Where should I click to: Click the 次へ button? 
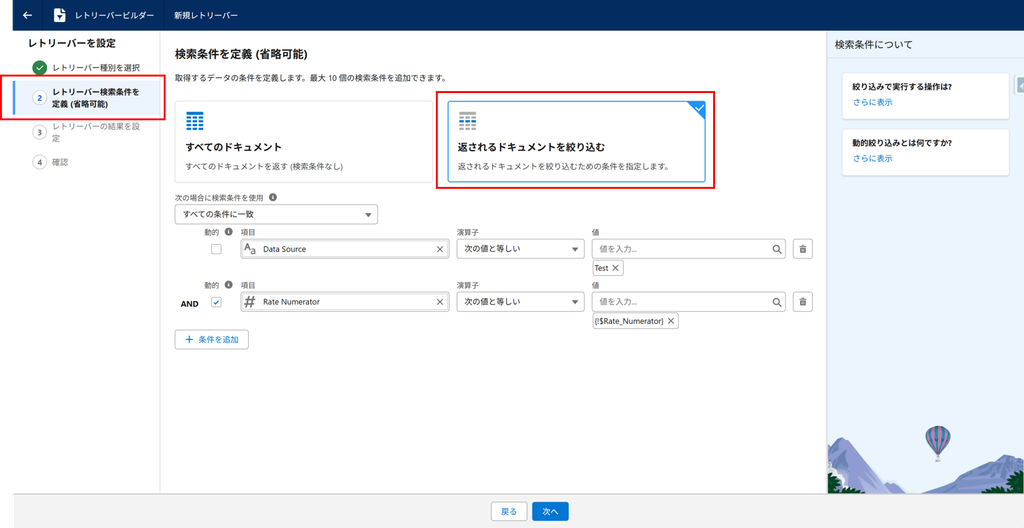tap(550, 512)
